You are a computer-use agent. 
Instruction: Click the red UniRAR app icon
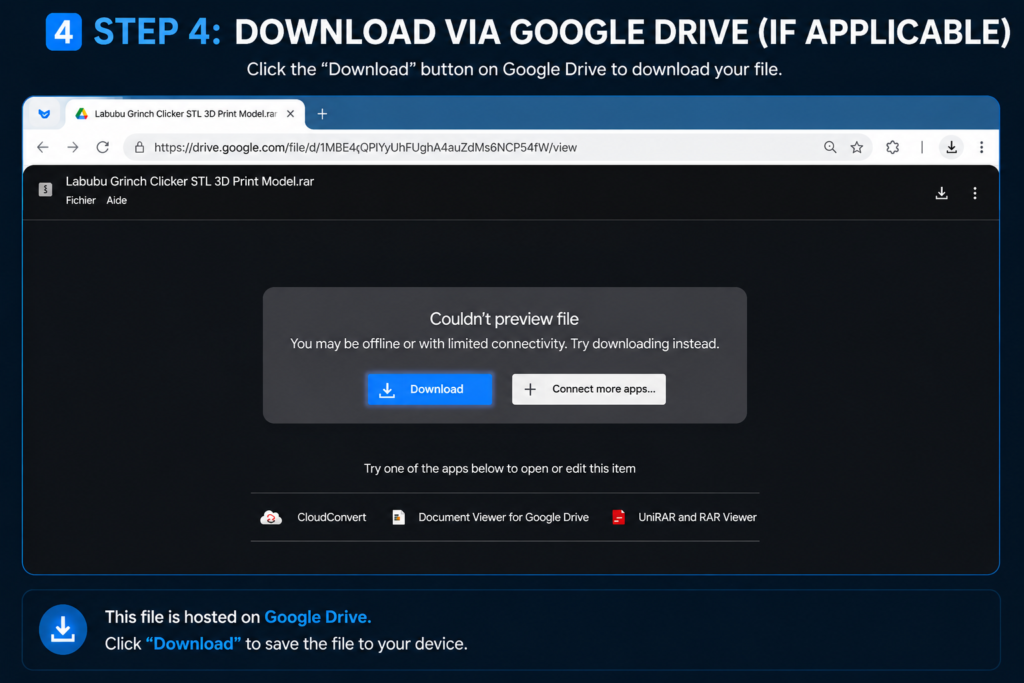coord(618,518)
